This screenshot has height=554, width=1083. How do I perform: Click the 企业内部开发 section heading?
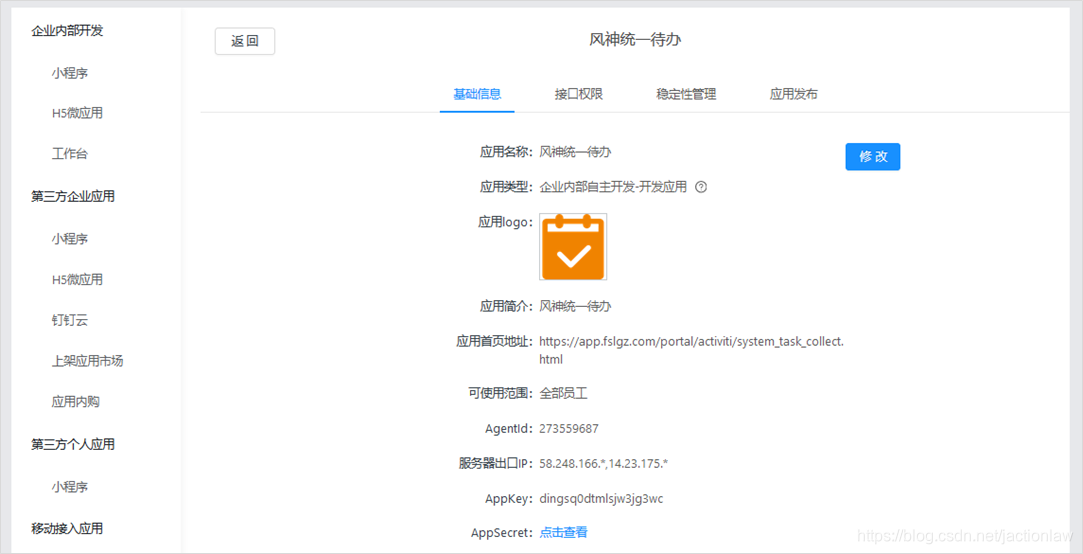tap(68, 31)
